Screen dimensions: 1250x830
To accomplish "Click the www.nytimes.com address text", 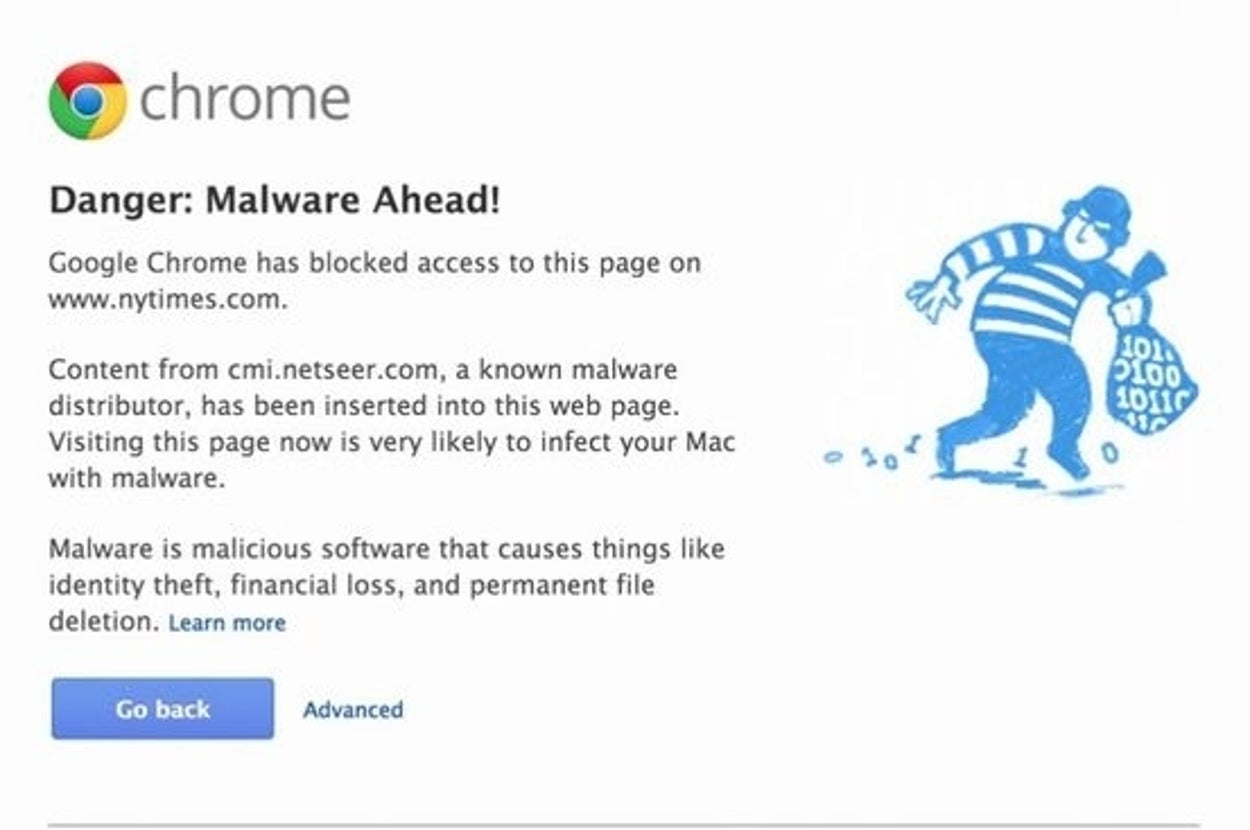I will coord(166,299).
